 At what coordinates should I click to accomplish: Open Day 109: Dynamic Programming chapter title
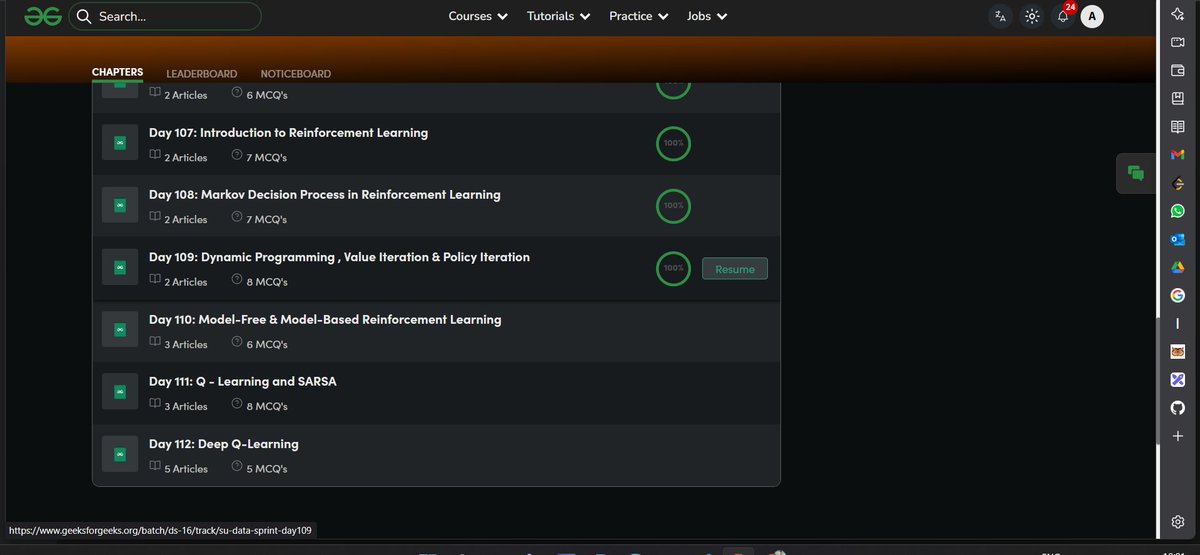[339, 257]
